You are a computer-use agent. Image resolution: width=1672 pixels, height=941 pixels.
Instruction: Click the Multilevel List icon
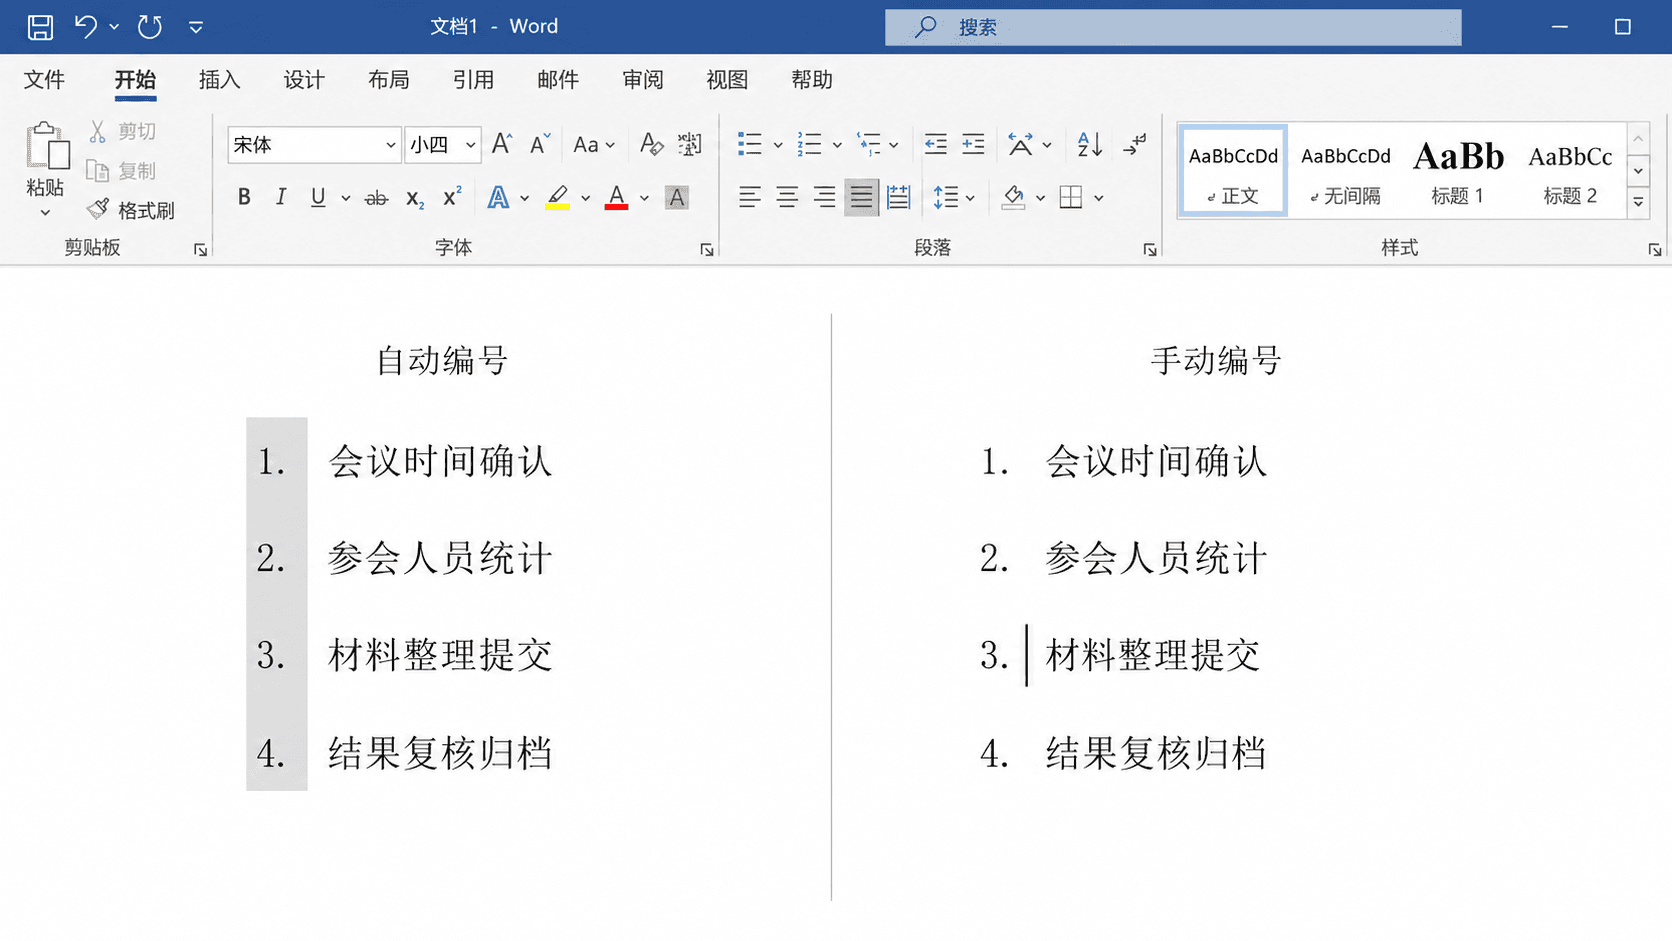point(869,144)
